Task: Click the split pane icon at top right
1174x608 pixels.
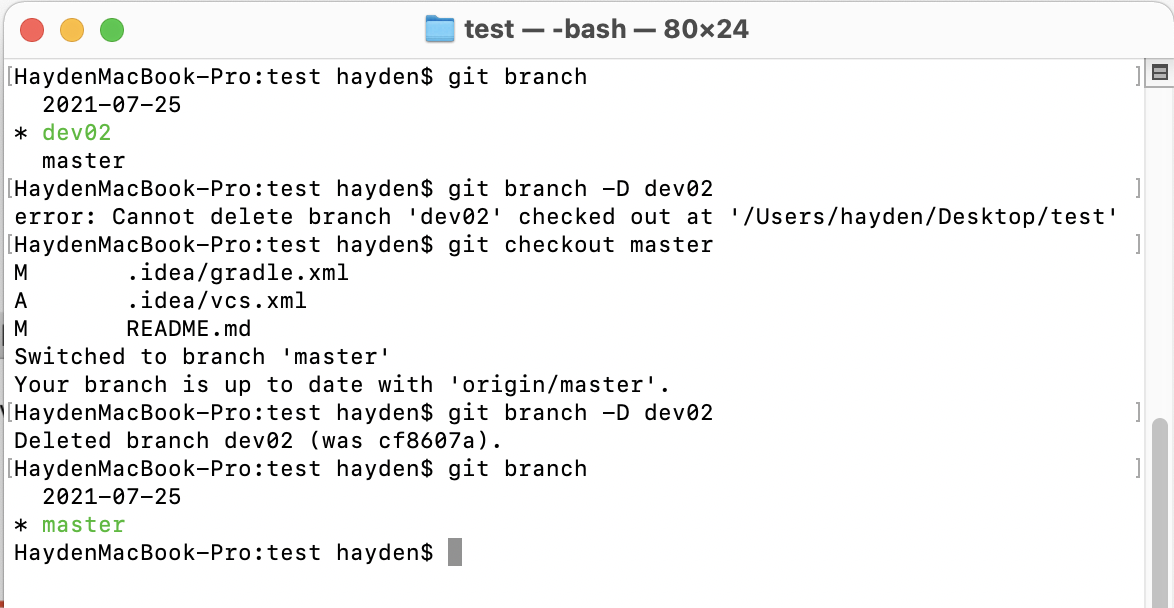Action: pos(1160,72)
